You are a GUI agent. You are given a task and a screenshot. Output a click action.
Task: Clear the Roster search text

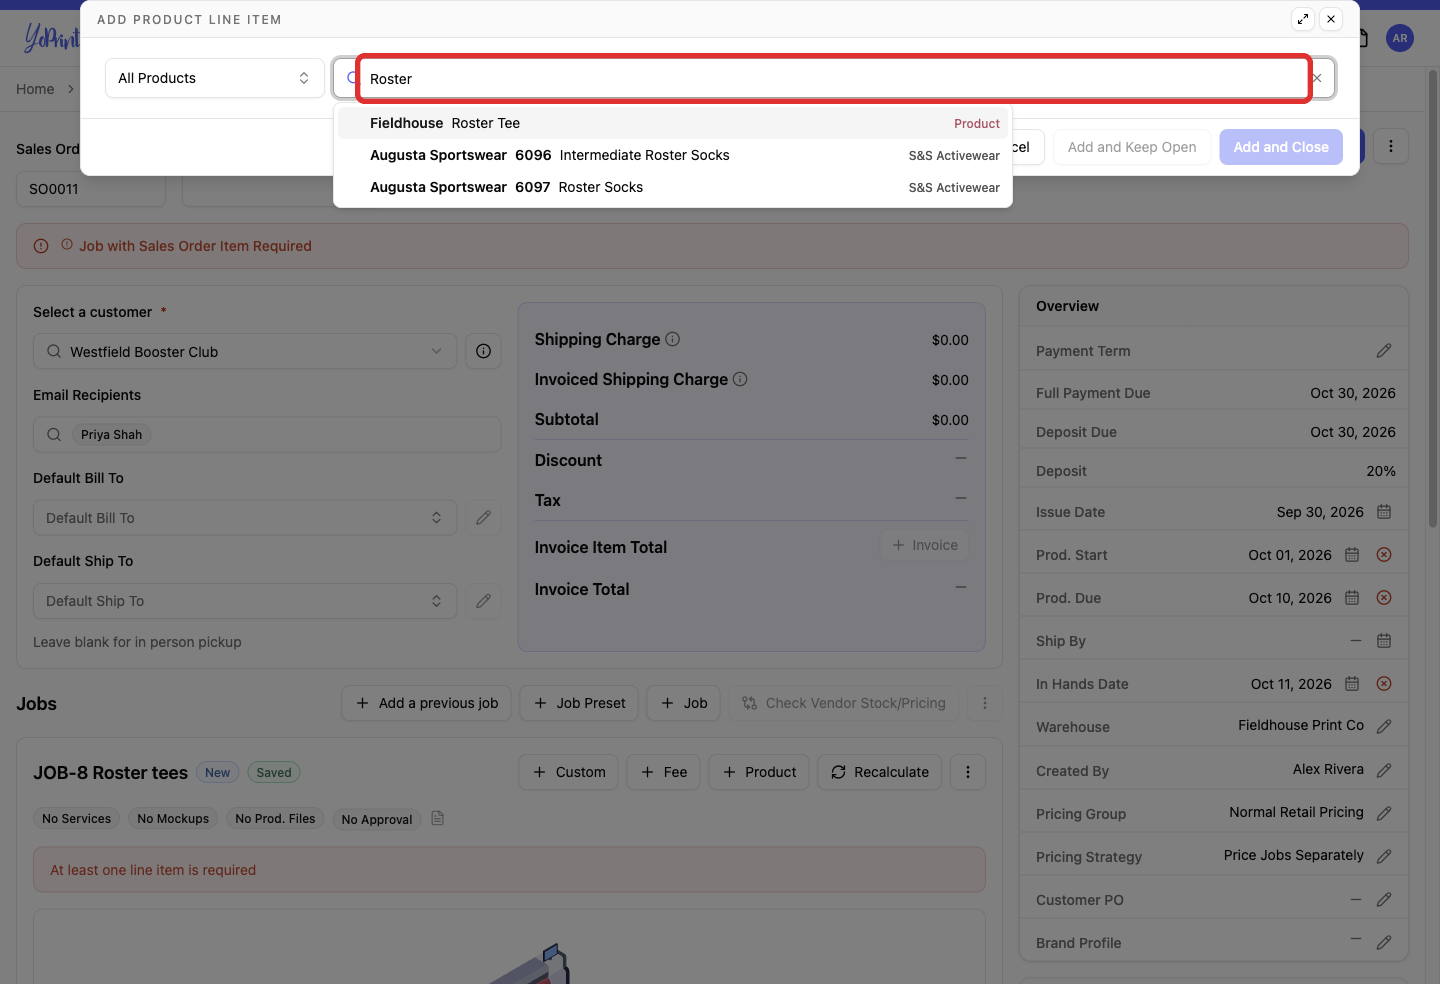click(x=1317, y=78)
